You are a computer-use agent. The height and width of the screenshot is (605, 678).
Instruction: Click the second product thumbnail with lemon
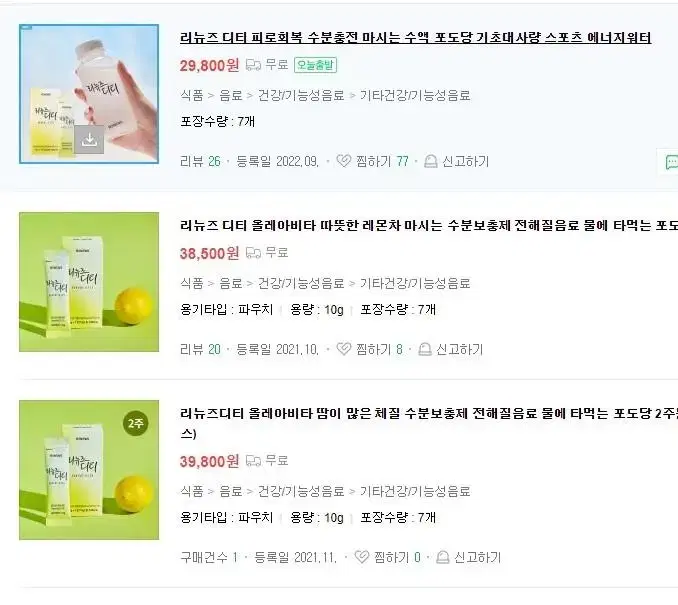pyautogui.click(x=89, y=282)
